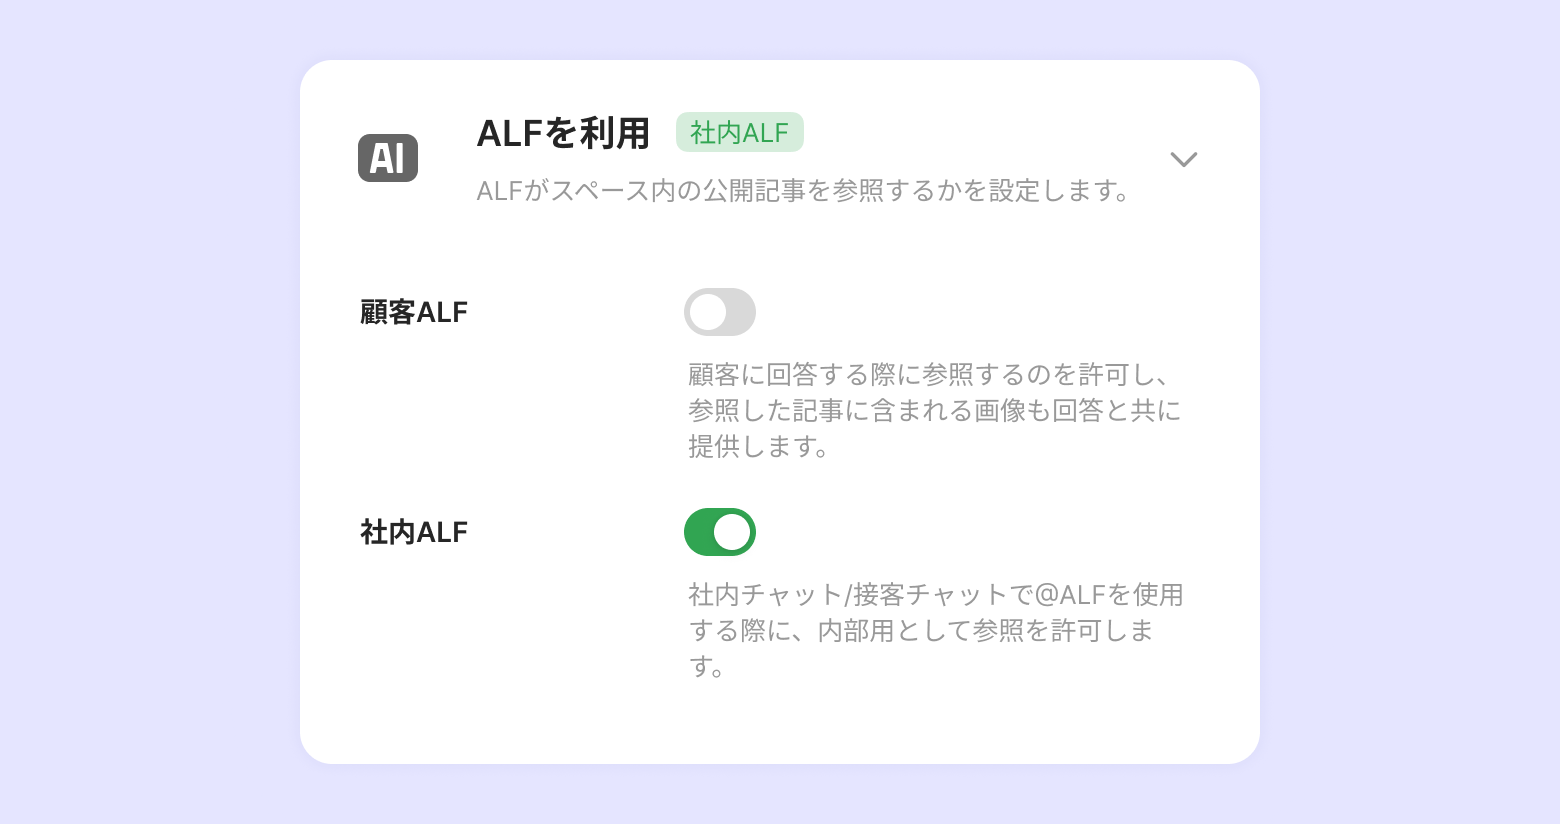Click the dark AI icon

point(388,158)
